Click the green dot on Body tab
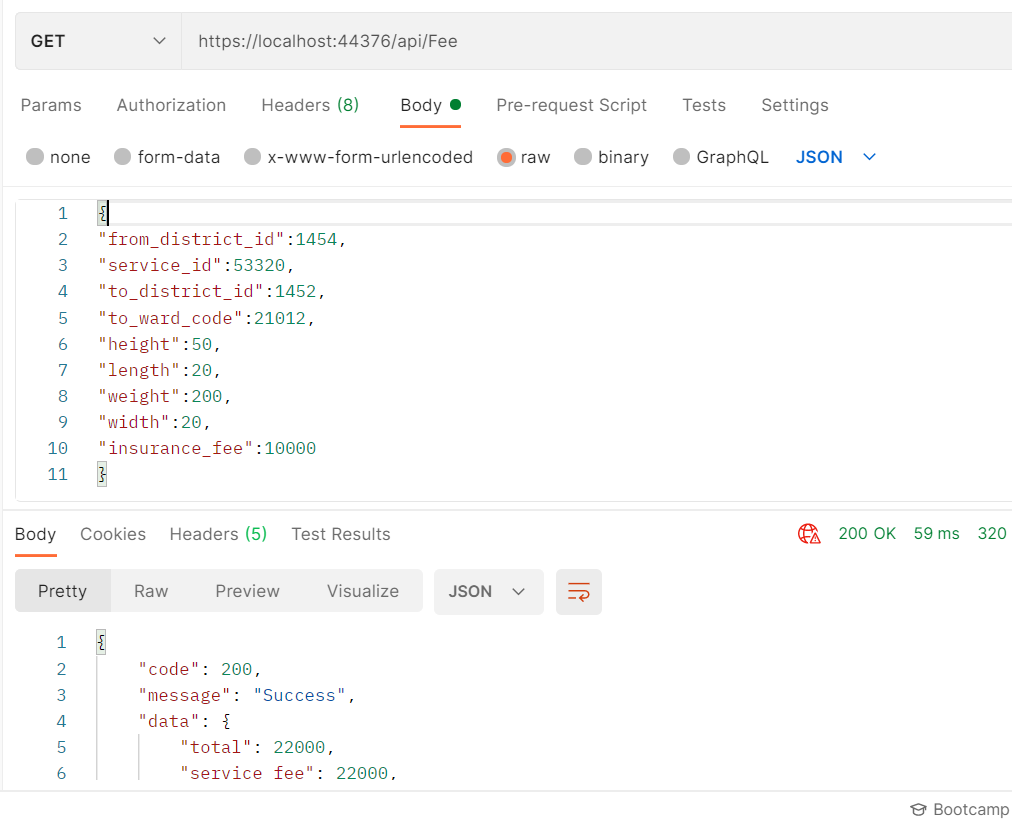 [x=455, y=105]
